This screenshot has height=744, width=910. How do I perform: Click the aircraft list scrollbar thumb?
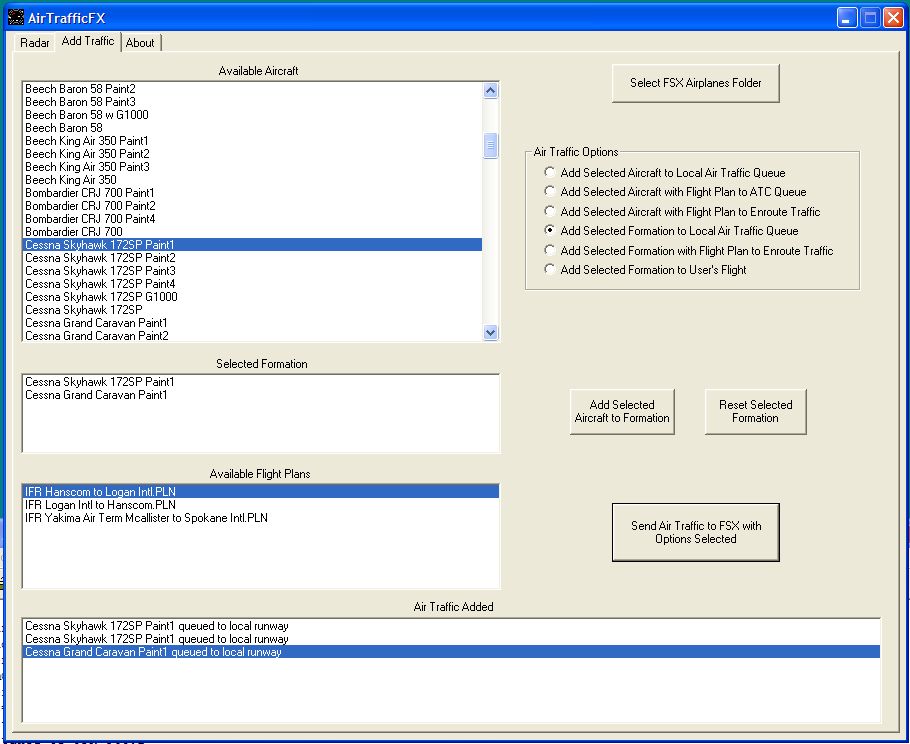click(490, 145)
